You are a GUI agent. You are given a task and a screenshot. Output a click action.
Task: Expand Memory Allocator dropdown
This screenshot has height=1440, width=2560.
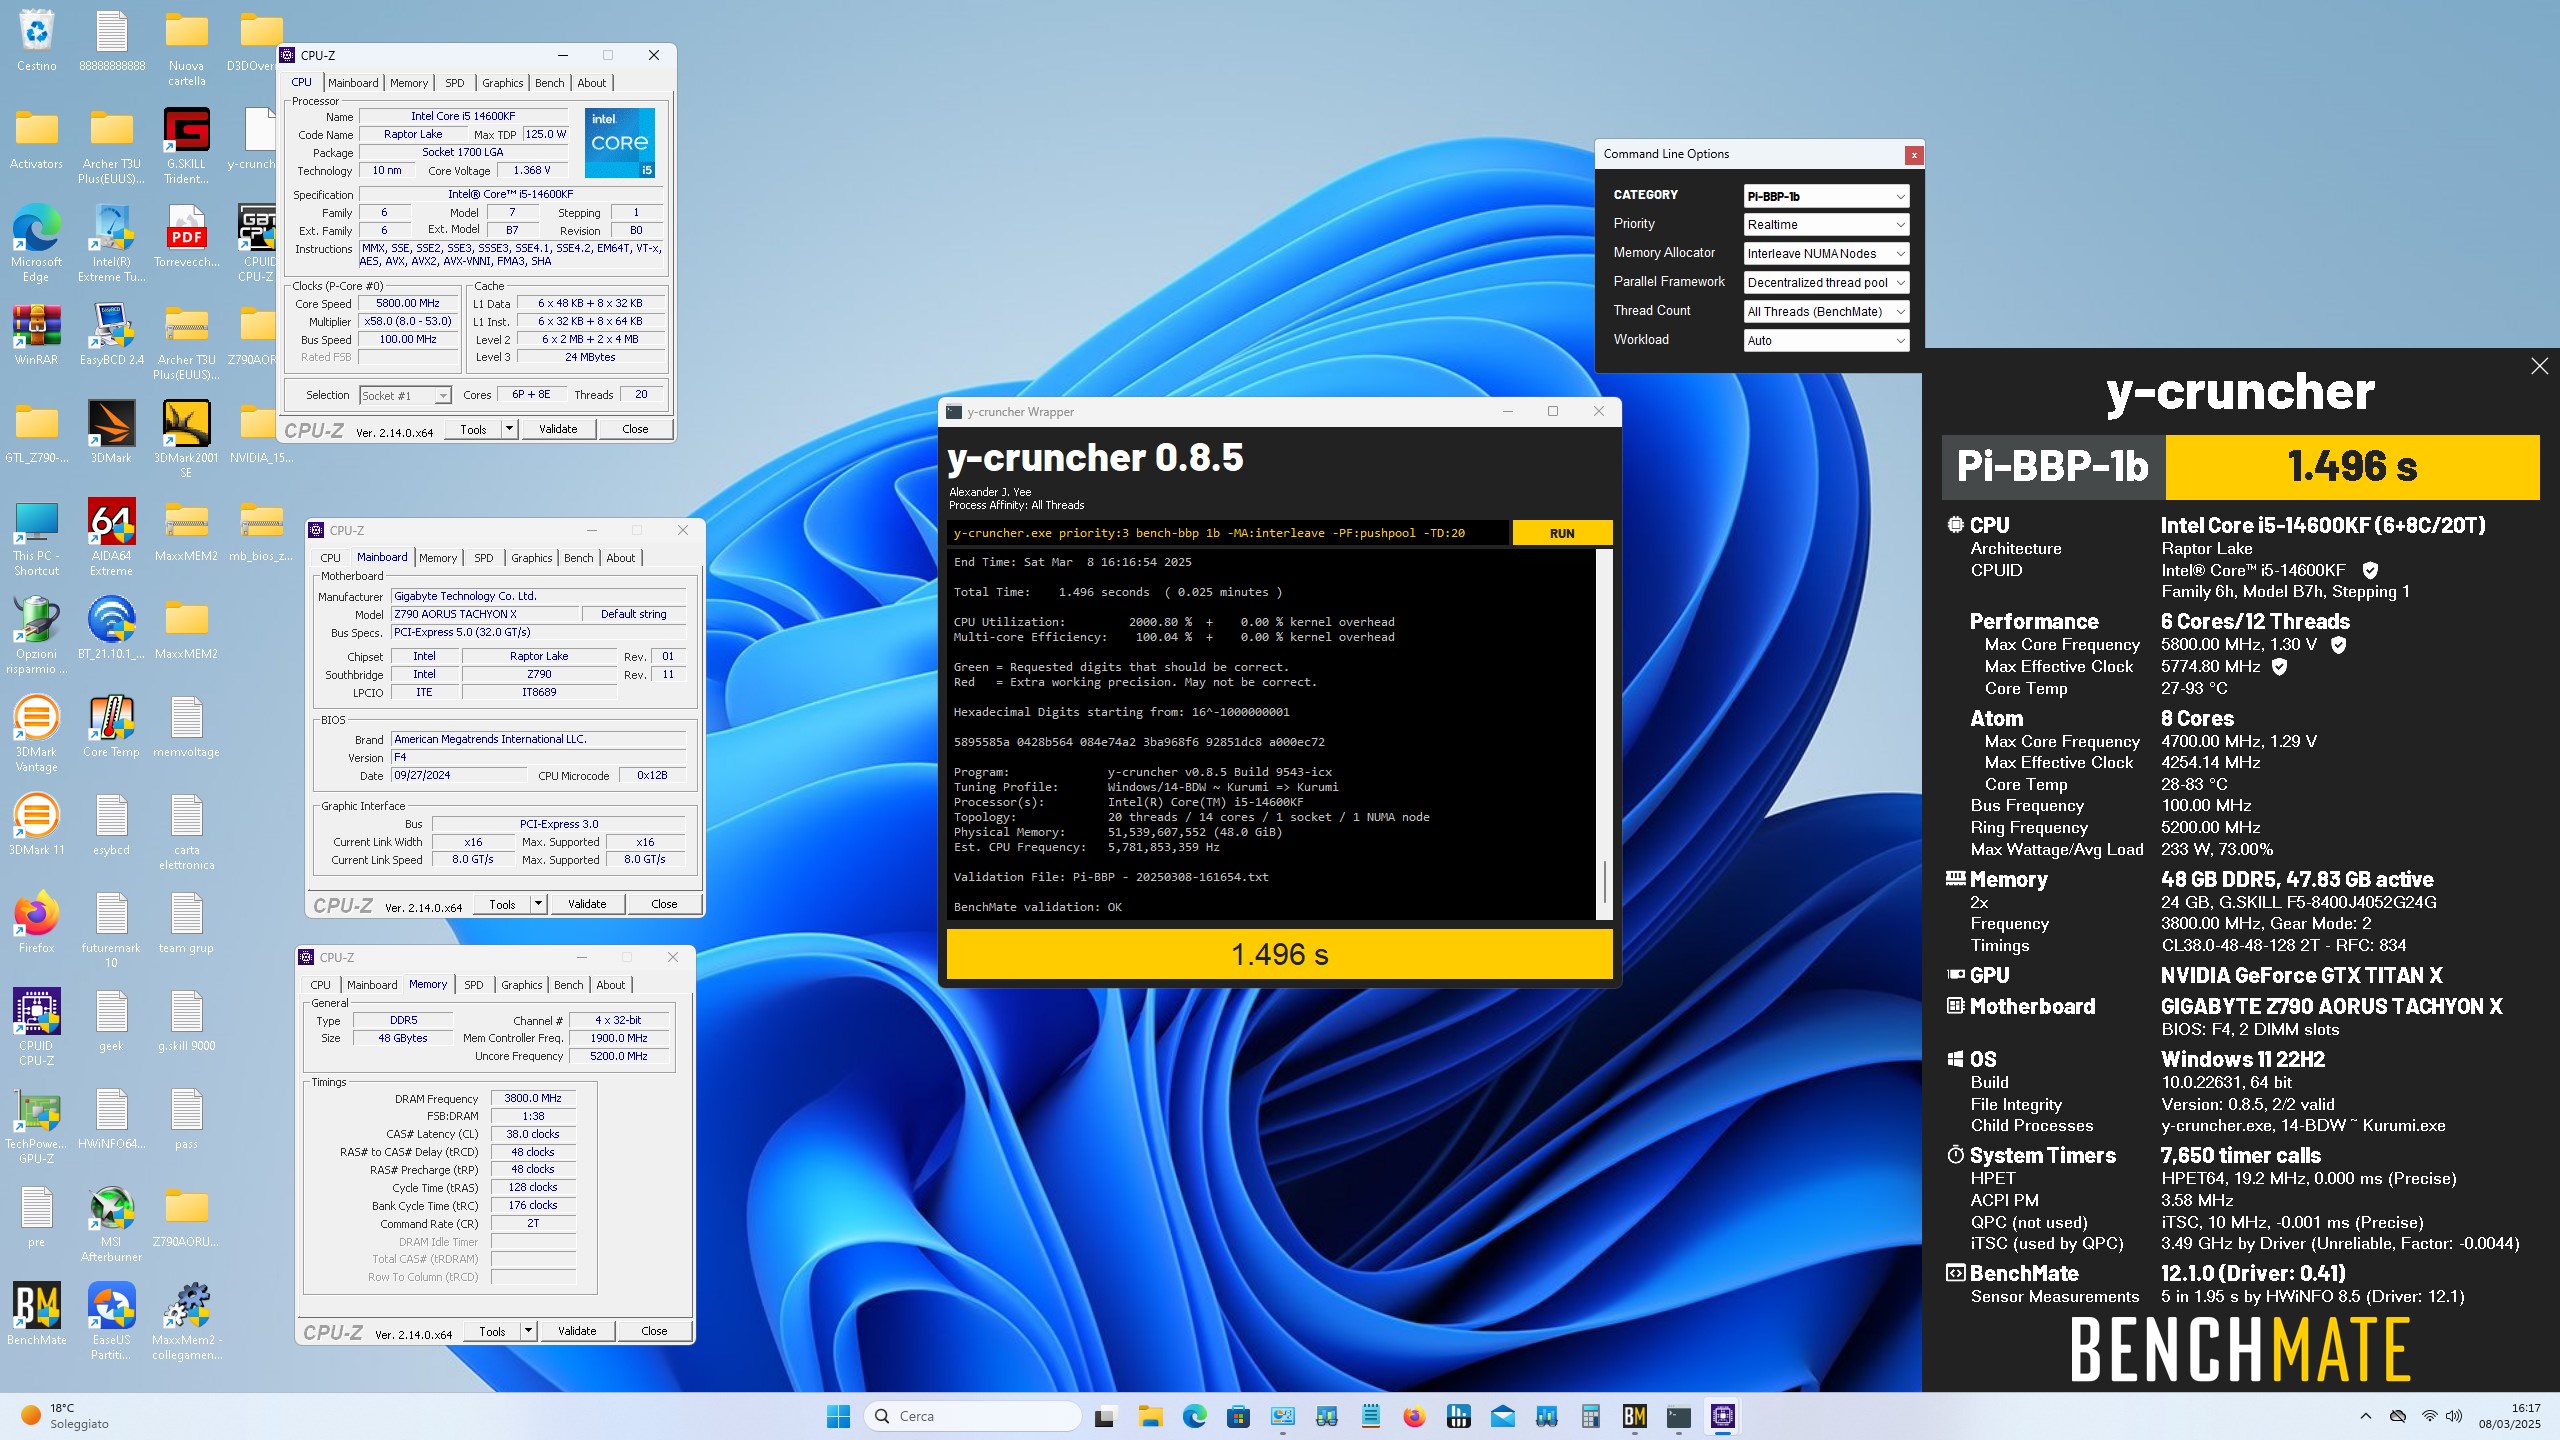coord(1826,254)
